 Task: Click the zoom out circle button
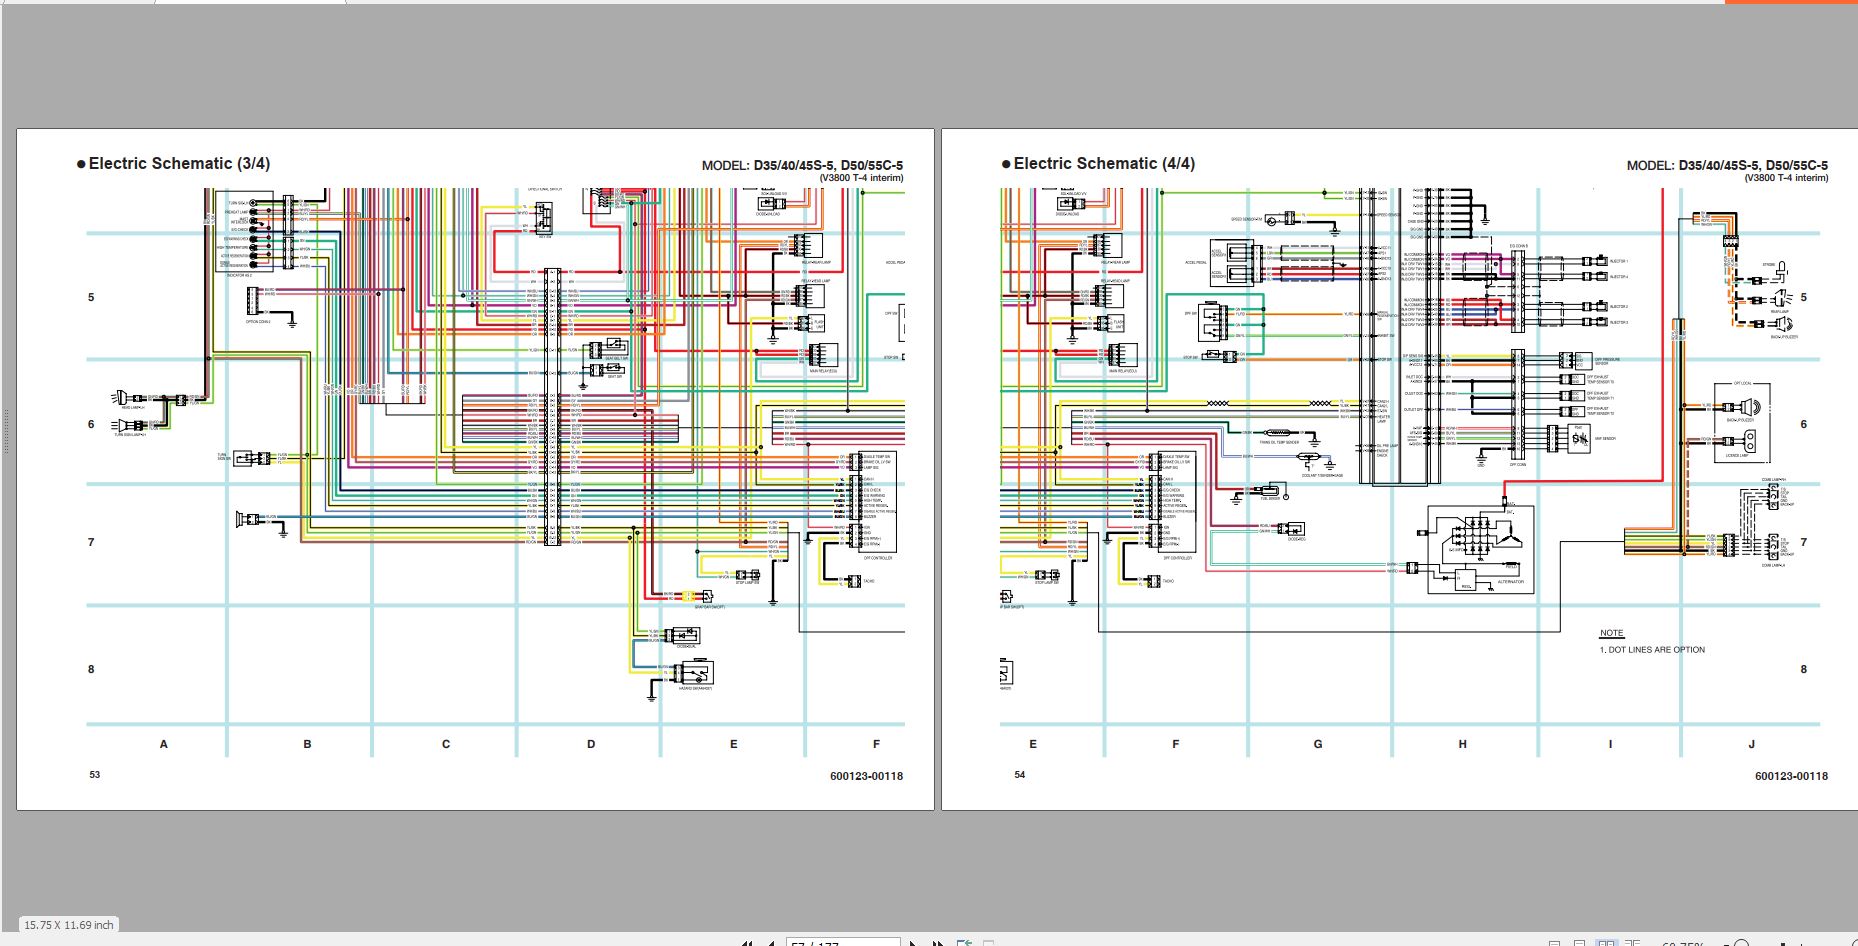1741,943
